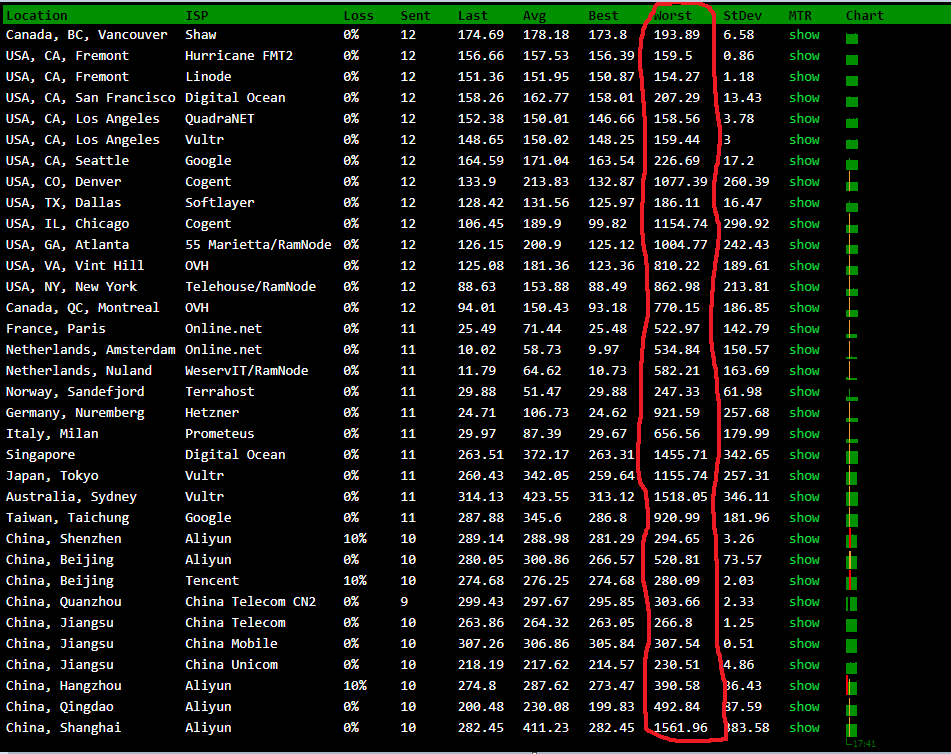Viewport: 951px width, 754px height.
Task: Click show link for Jiangsu China Mobile
Action: pyautogui.click(x=804, y=644)
